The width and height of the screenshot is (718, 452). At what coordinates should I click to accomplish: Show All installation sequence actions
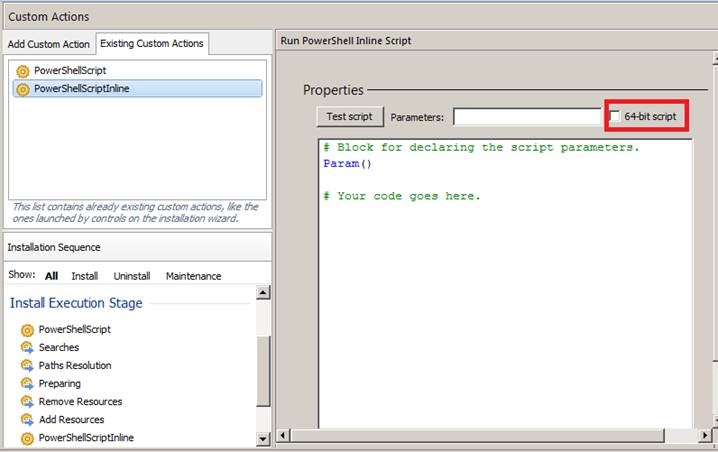tap(51, 275)
